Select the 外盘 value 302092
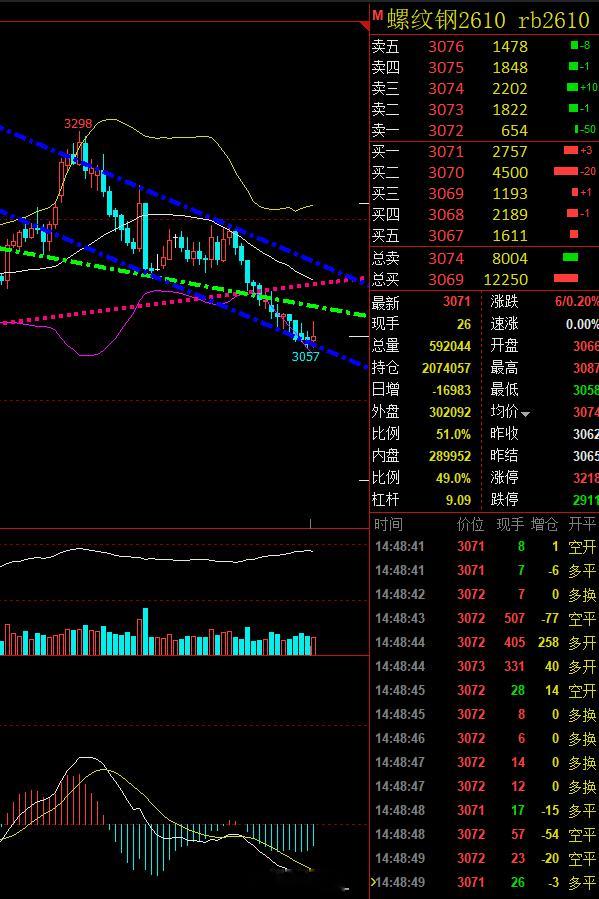 (x=450, y=412)
